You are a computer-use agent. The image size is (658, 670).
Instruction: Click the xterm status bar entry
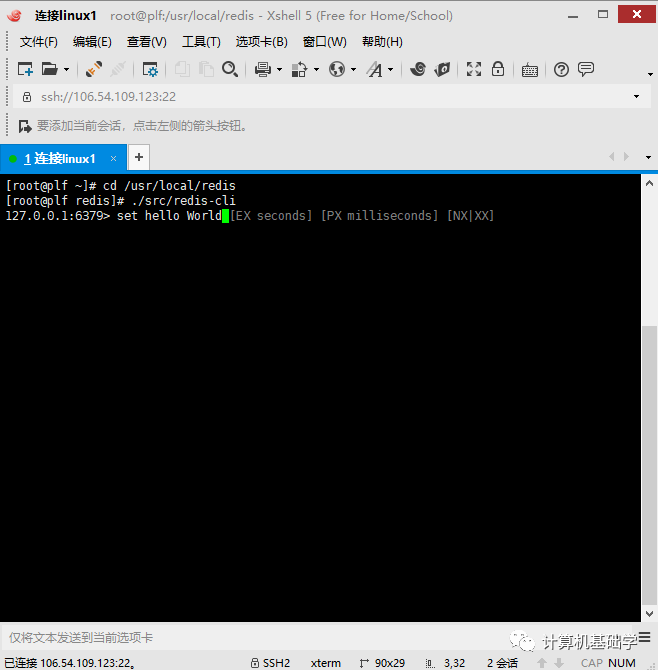pyautogui.click(x=326, y=663)
